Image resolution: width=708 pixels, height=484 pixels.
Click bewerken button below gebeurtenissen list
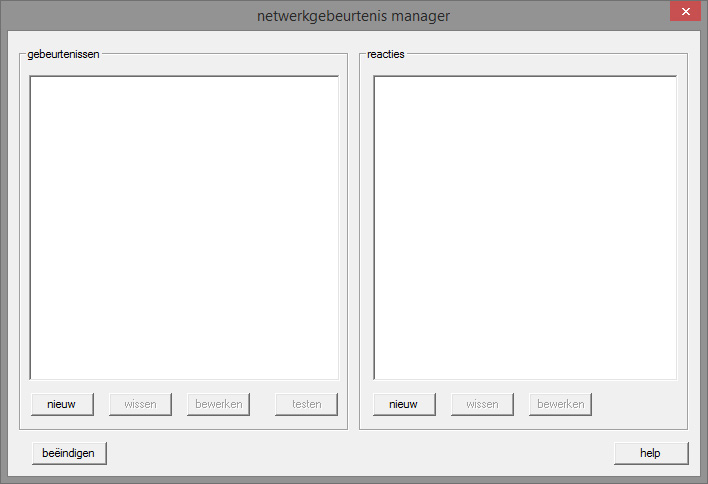[x=218, y=404]
